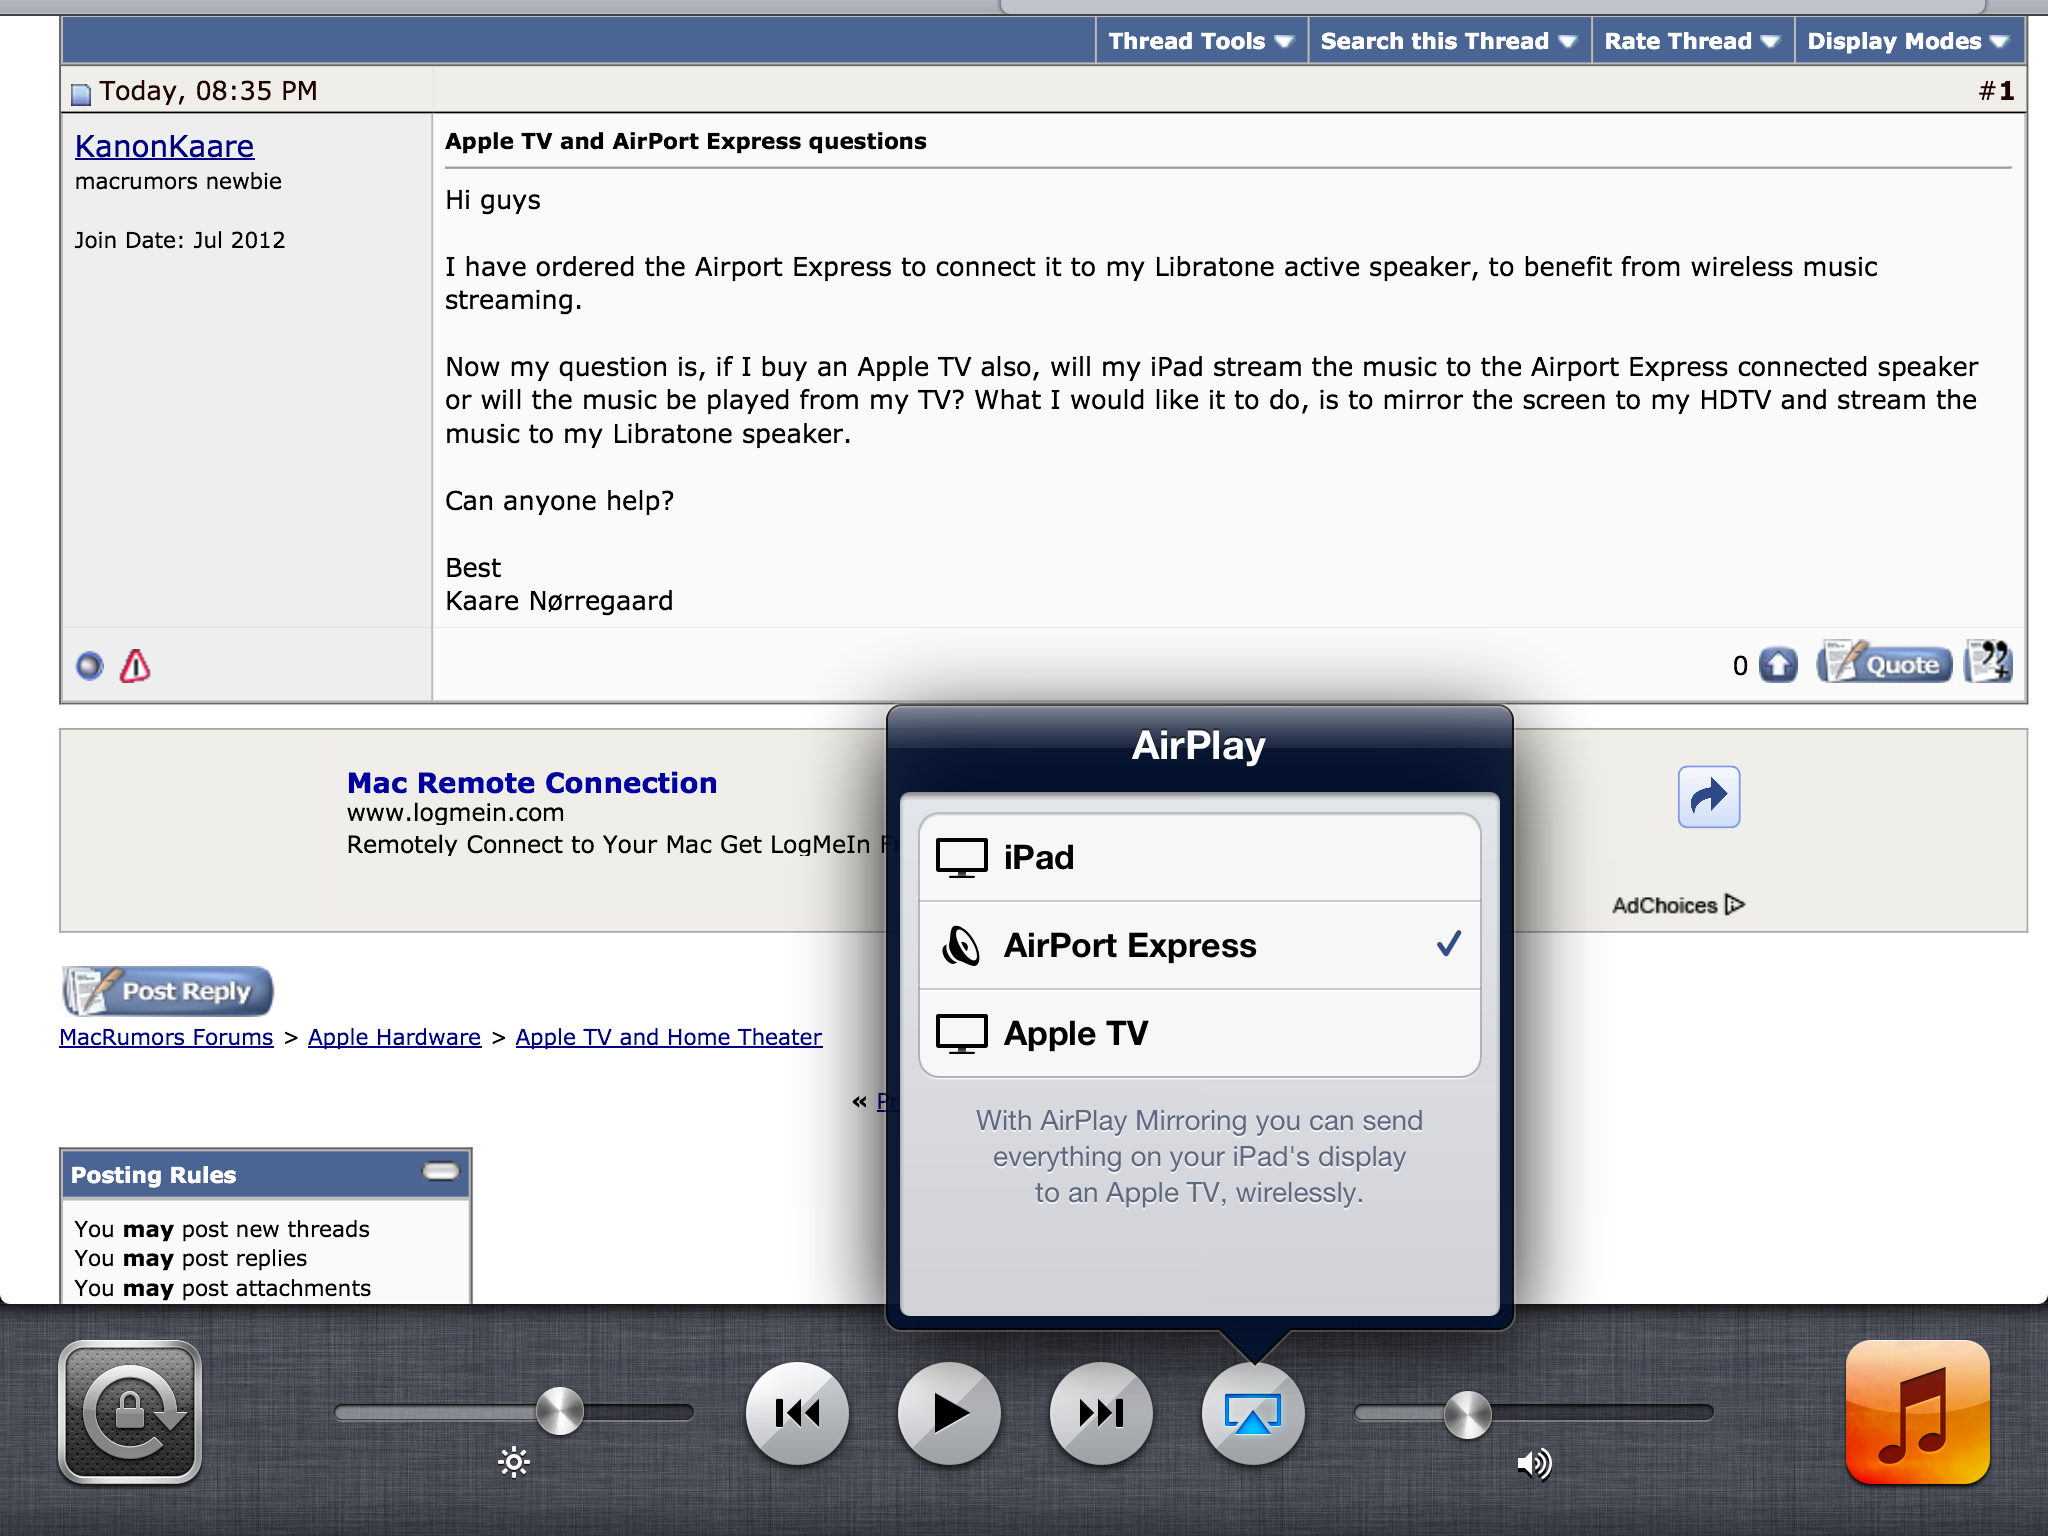
Task: Tap the volume speaker icon
Action: pos(1534,1464)
